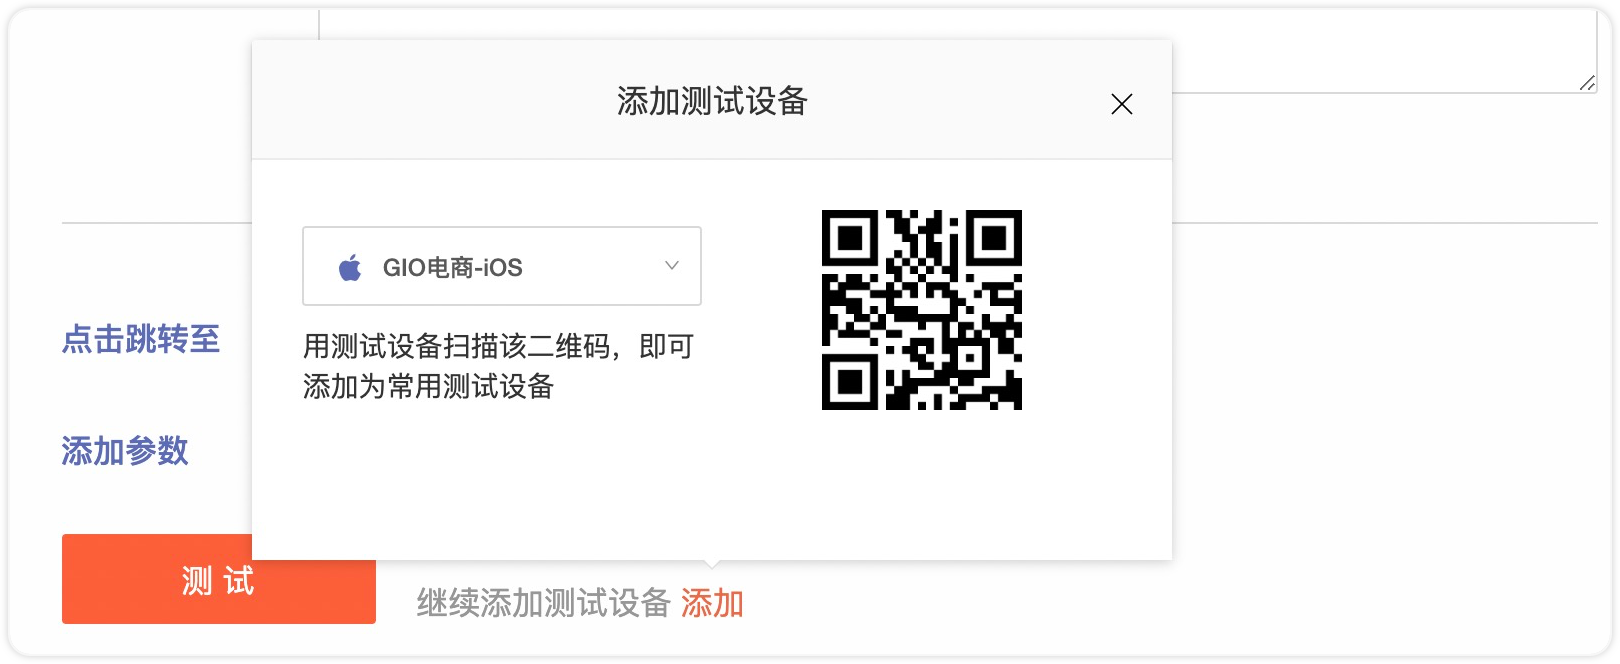Select the GIO电商-iOS label text

tap(453, 267)
